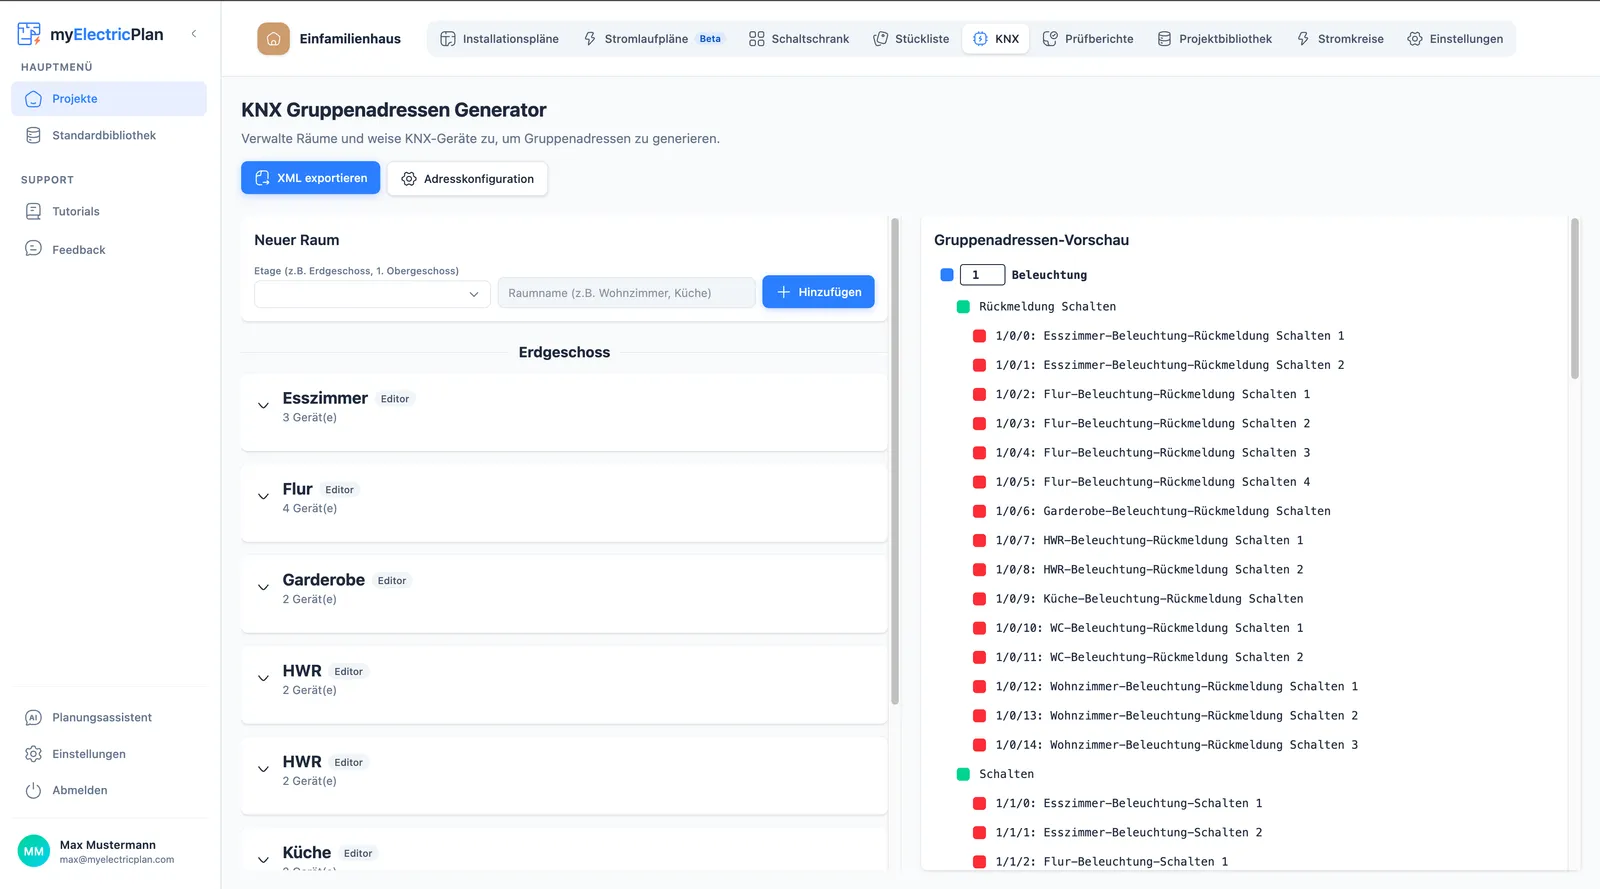The image size is (1600, 889).
Task: Edit the main group number field showing 1
Action: 982,275
